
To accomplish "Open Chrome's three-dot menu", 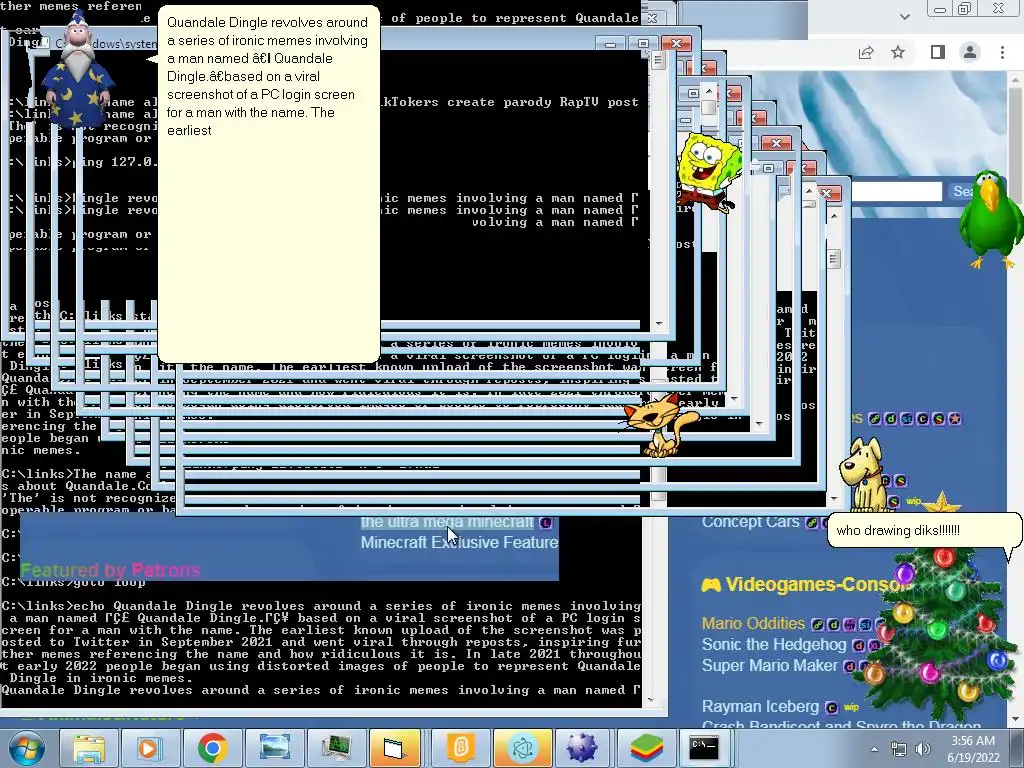I will point(1002,52).
